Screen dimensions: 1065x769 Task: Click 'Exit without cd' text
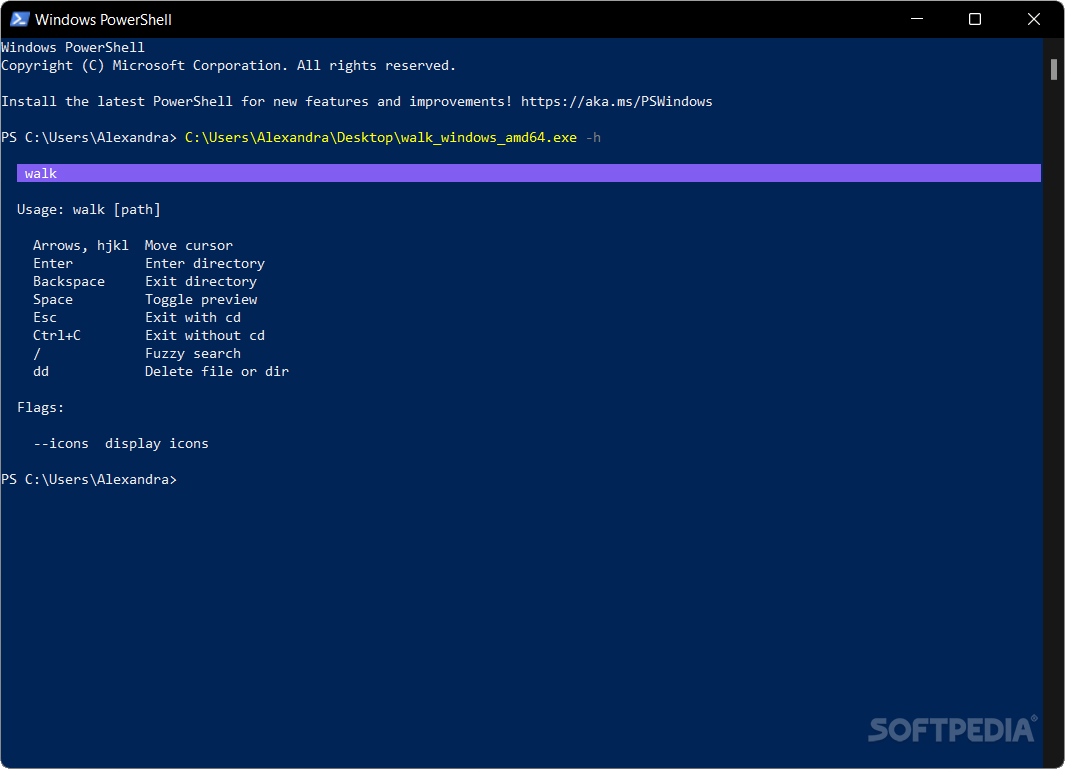204,336
